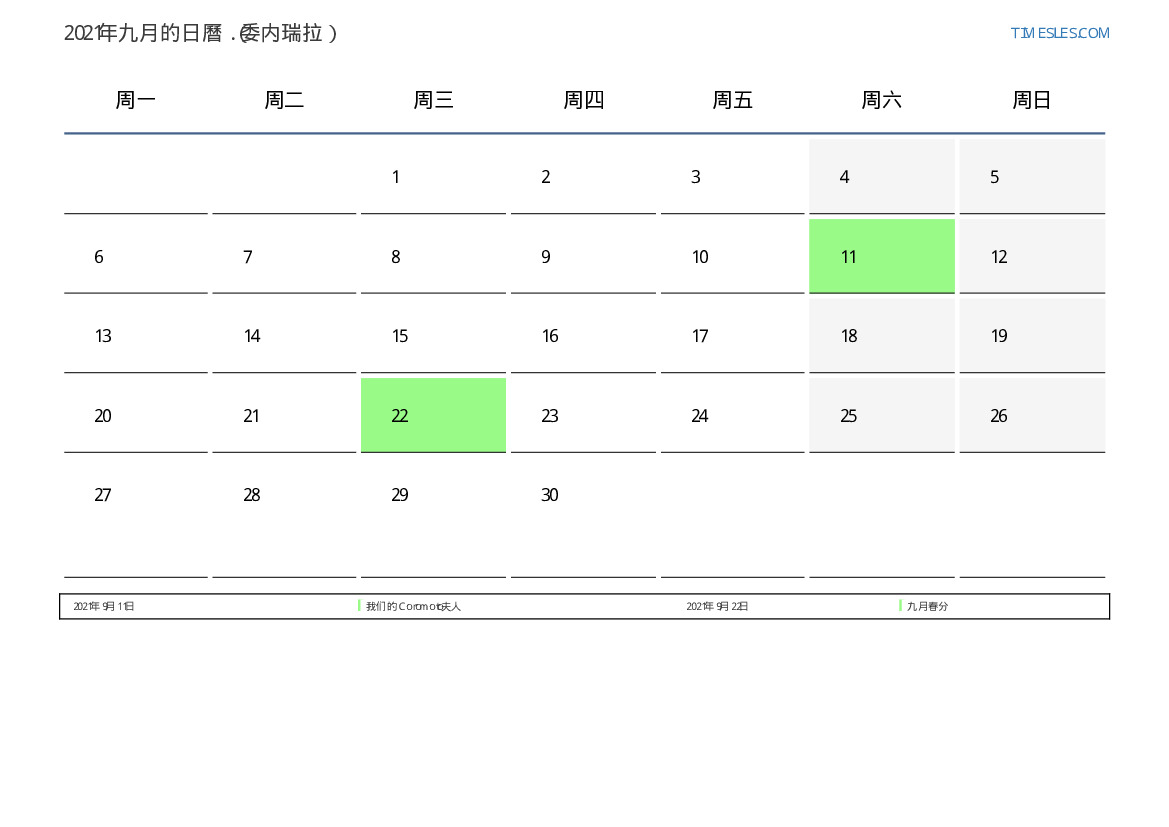Select date 10 in the calendar

pyautogui.click(x=732, y=257)
